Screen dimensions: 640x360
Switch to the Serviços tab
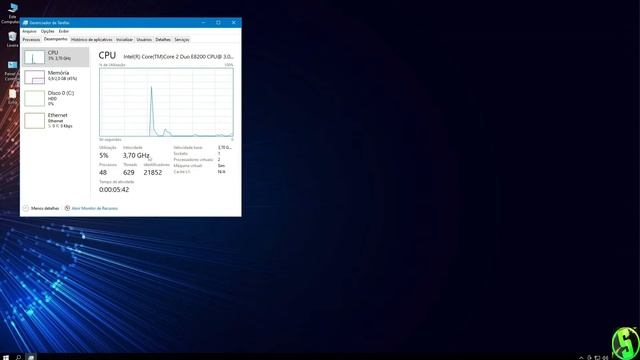[182, 40]
